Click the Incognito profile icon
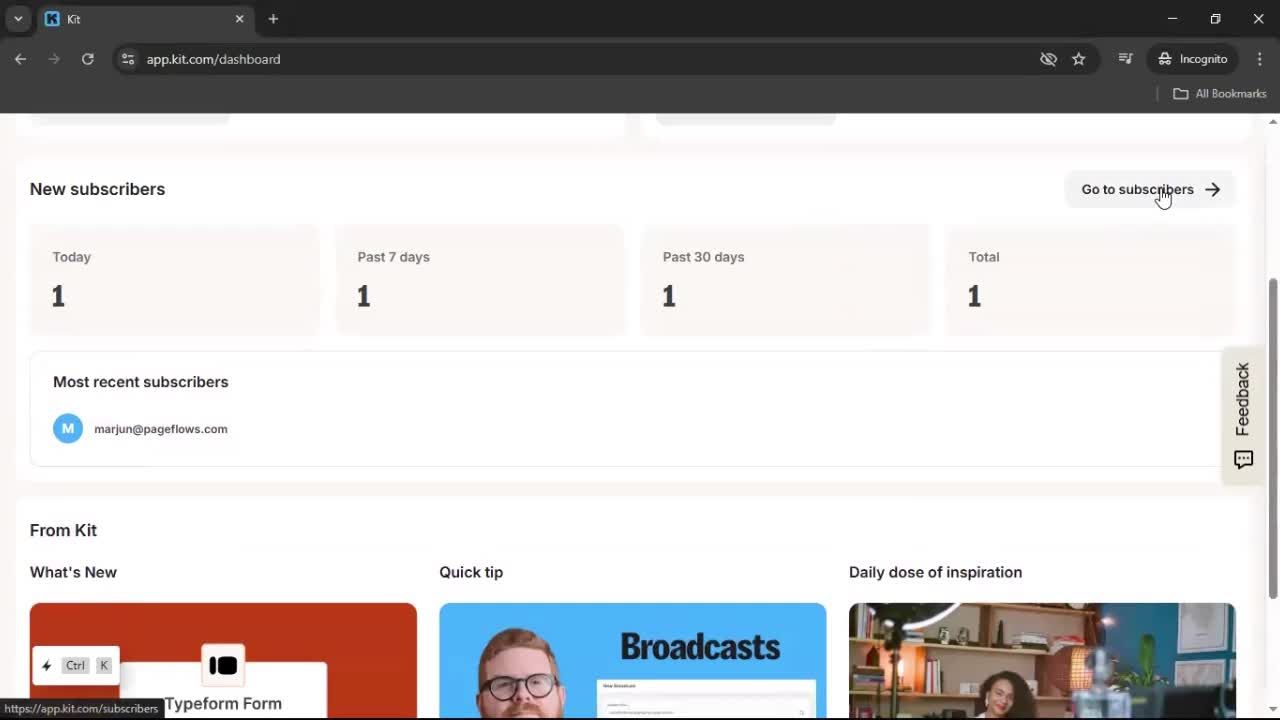The width and height of the screenshot is (1280, 720). pos(1166,59)
